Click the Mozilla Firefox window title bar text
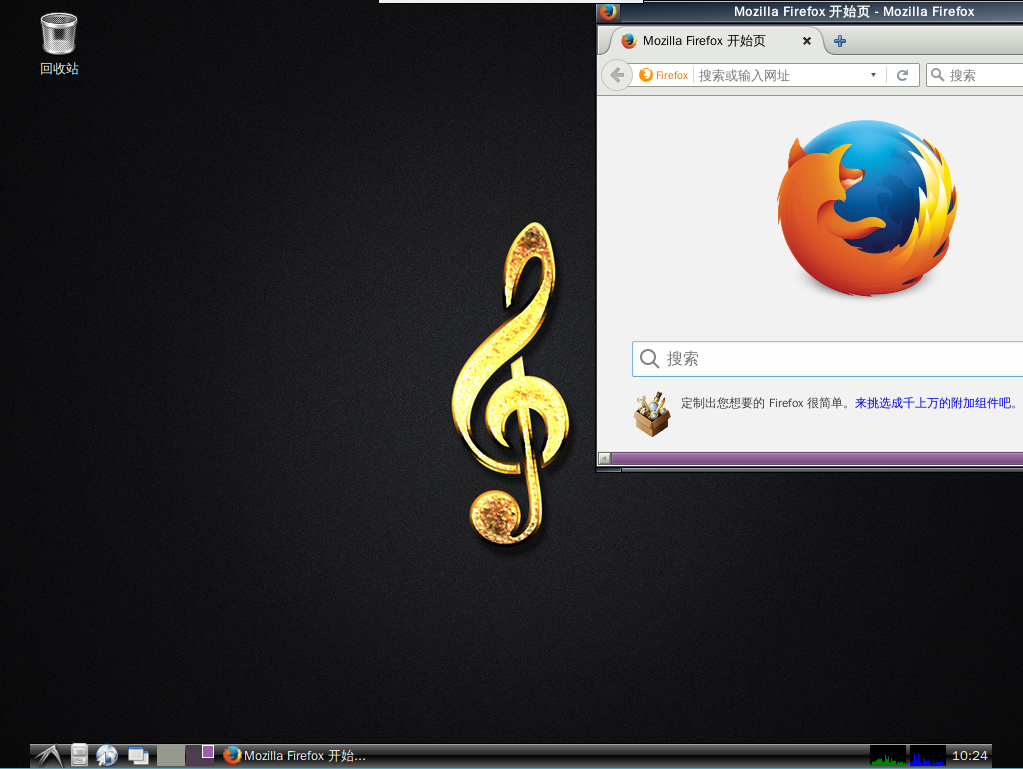Screen dimensions: 1023x769 pyautogui.click(x=854, y=11)
